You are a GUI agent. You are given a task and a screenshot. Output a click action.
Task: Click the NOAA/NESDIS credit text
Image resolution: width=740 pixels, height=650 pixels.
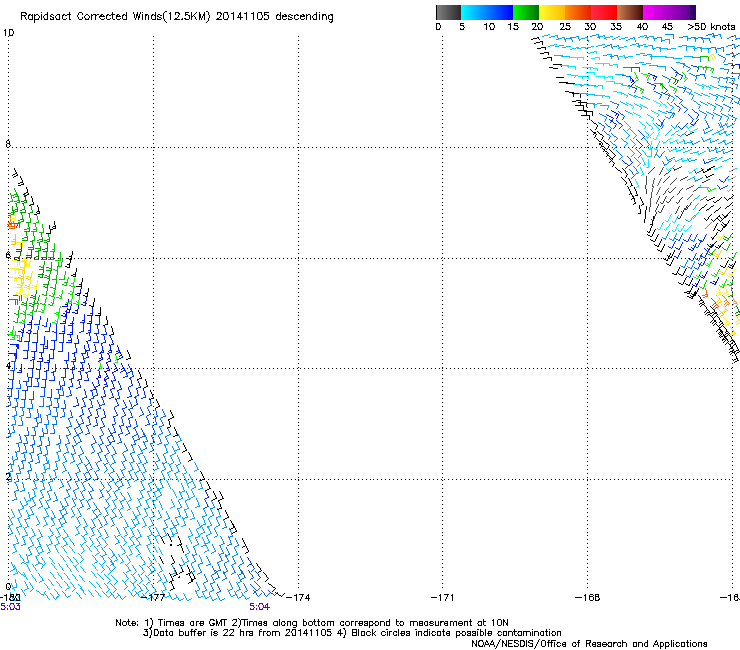tap(589, 643)
